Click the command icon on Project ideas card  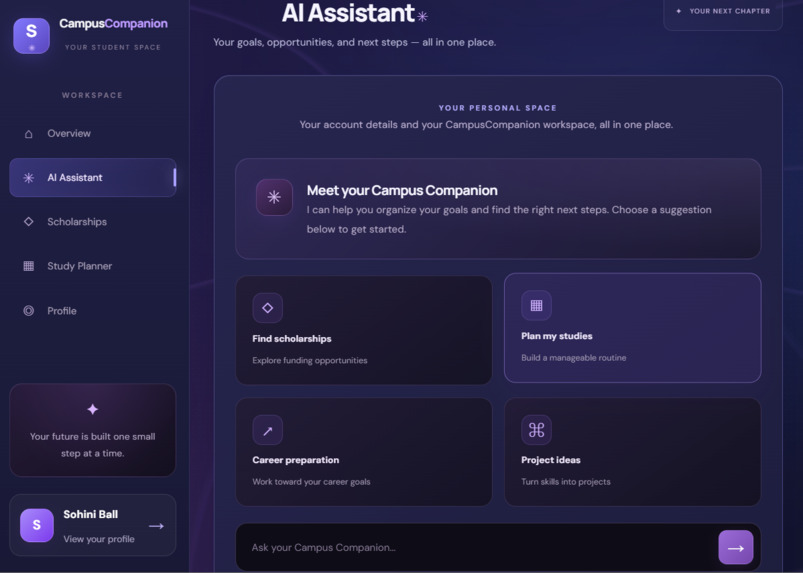536,430
